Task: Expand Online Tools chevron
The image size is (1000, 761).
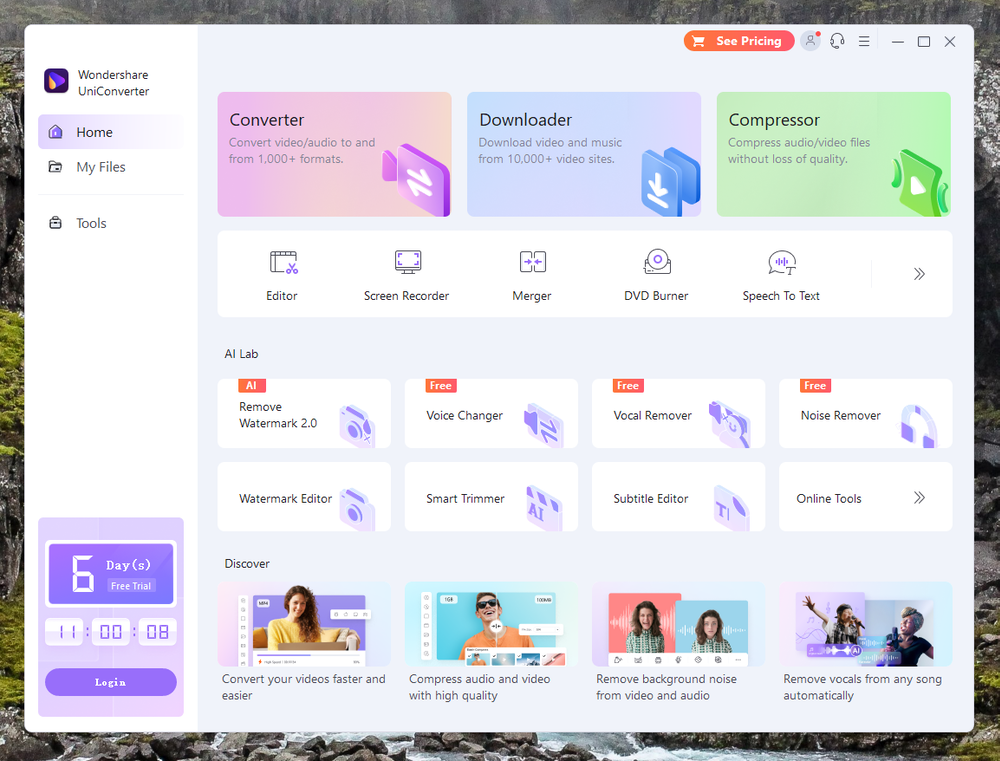Action: coord(918,498)
